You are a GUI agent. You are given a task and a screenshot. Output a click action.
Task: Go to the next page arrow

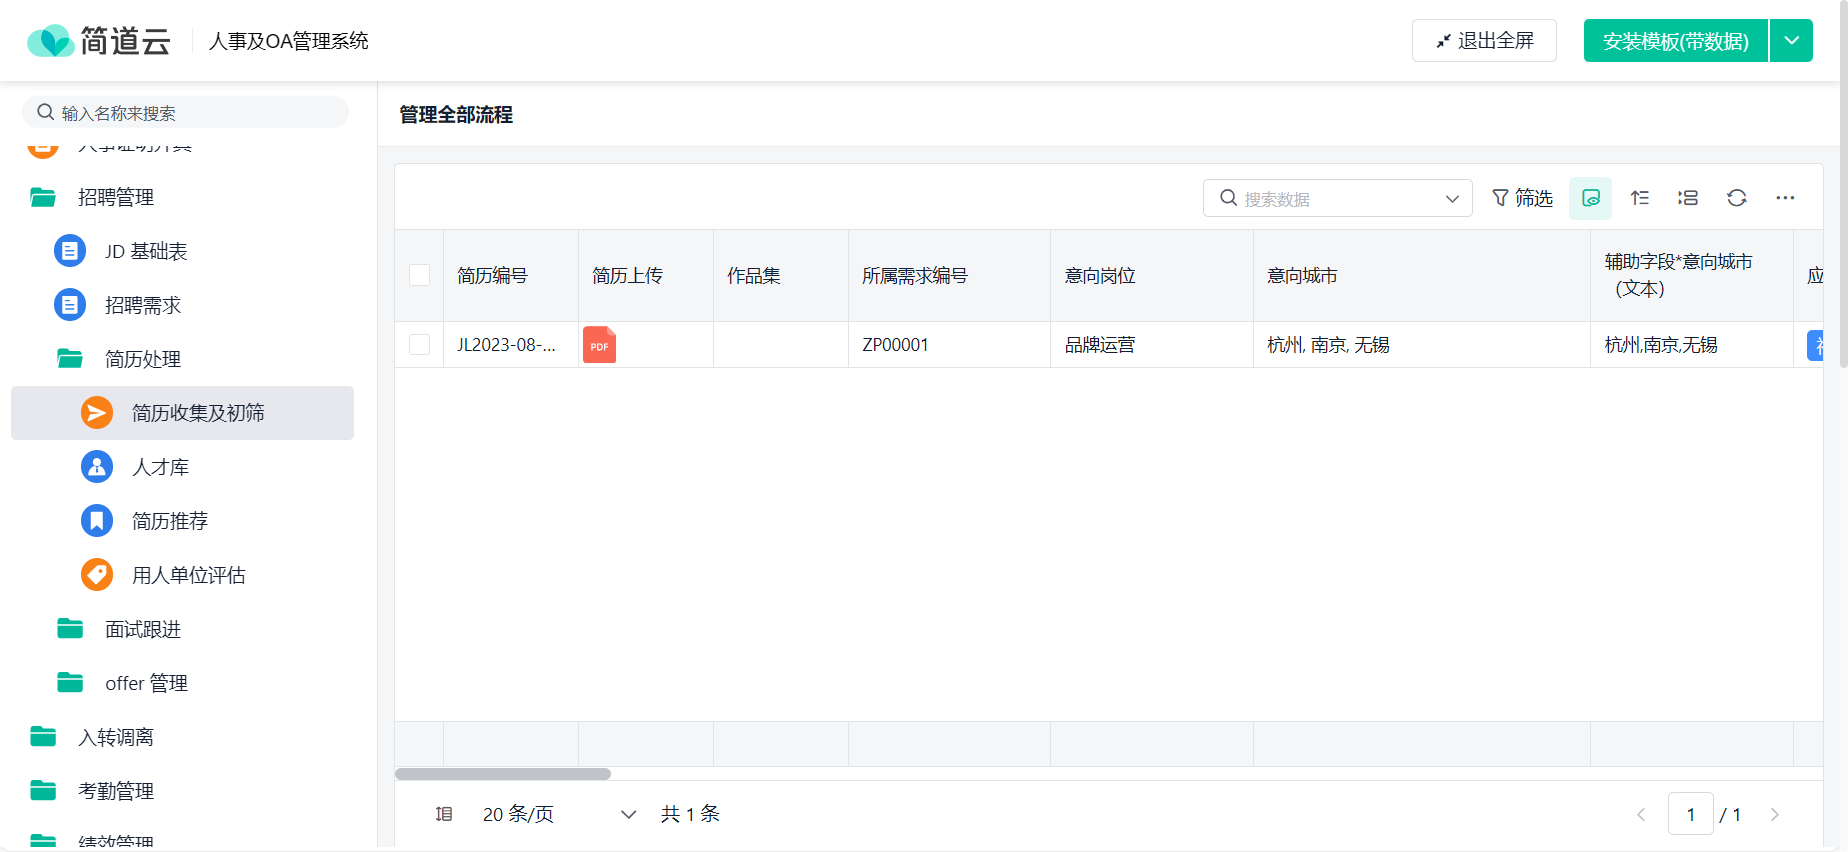pyautogui.click(x=1775, y=815)
